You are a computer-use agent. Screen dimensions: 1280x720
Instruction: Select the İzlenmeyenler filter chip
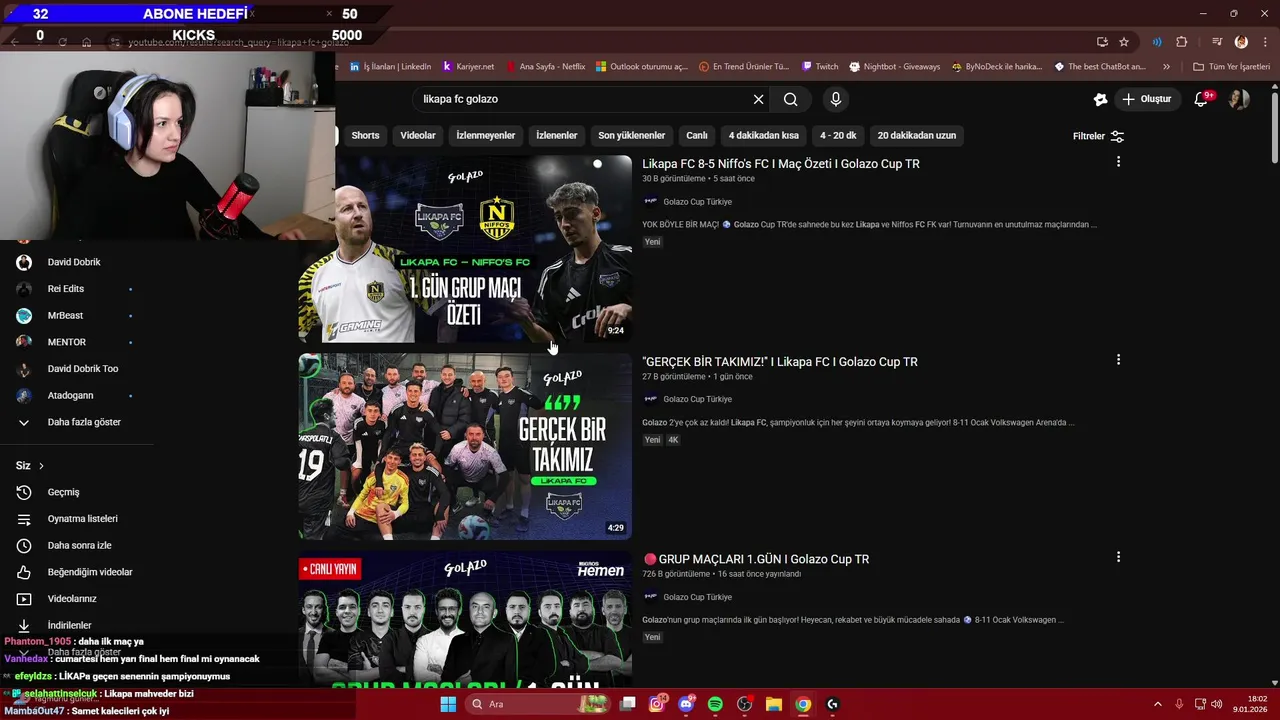(486, 135)
